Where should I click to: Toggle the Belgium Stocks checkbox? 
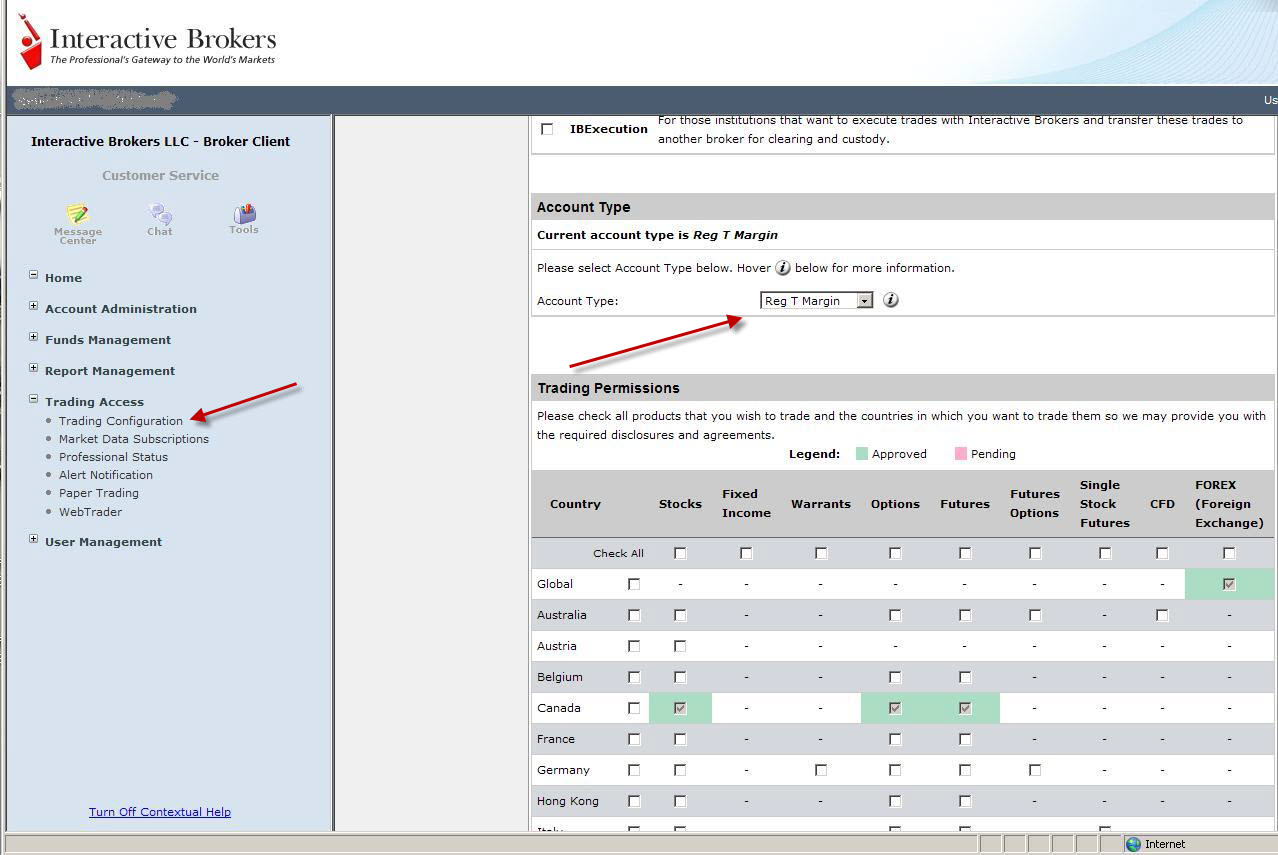[x=680, y=677]
